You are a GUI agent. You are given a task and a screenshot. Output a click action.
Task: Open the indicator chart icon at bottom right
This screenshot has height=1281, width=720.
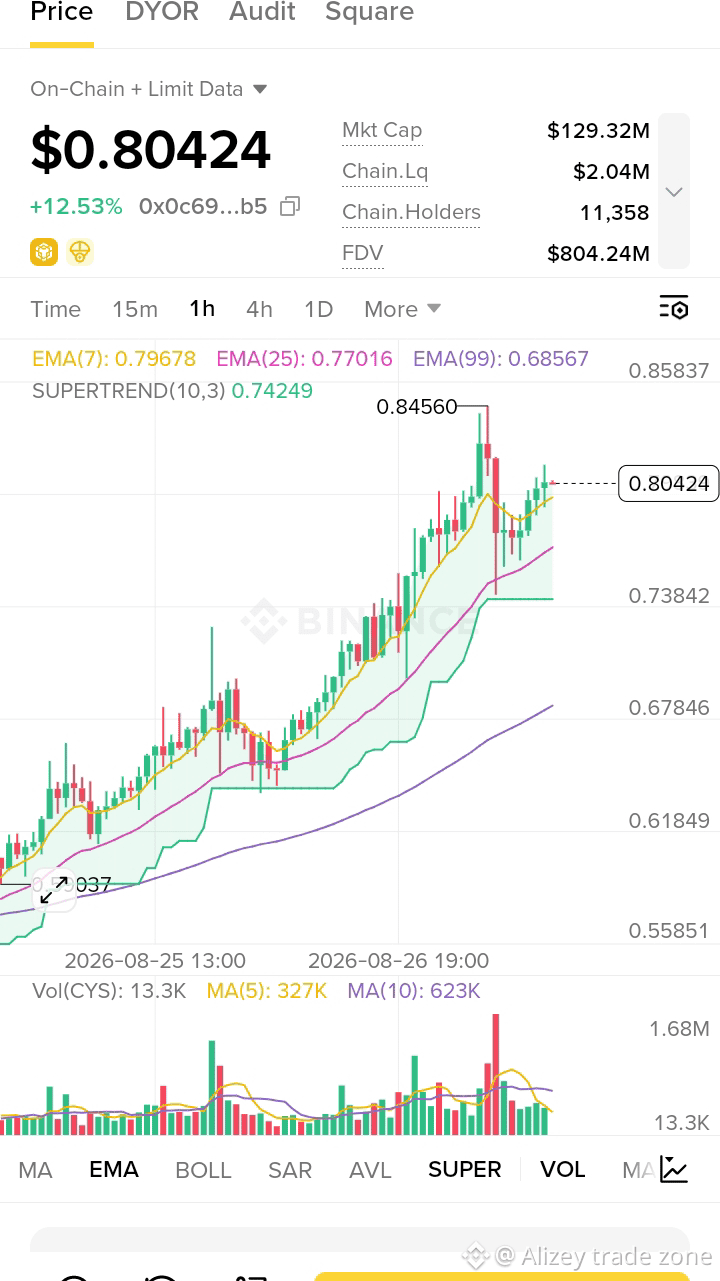674,1169
